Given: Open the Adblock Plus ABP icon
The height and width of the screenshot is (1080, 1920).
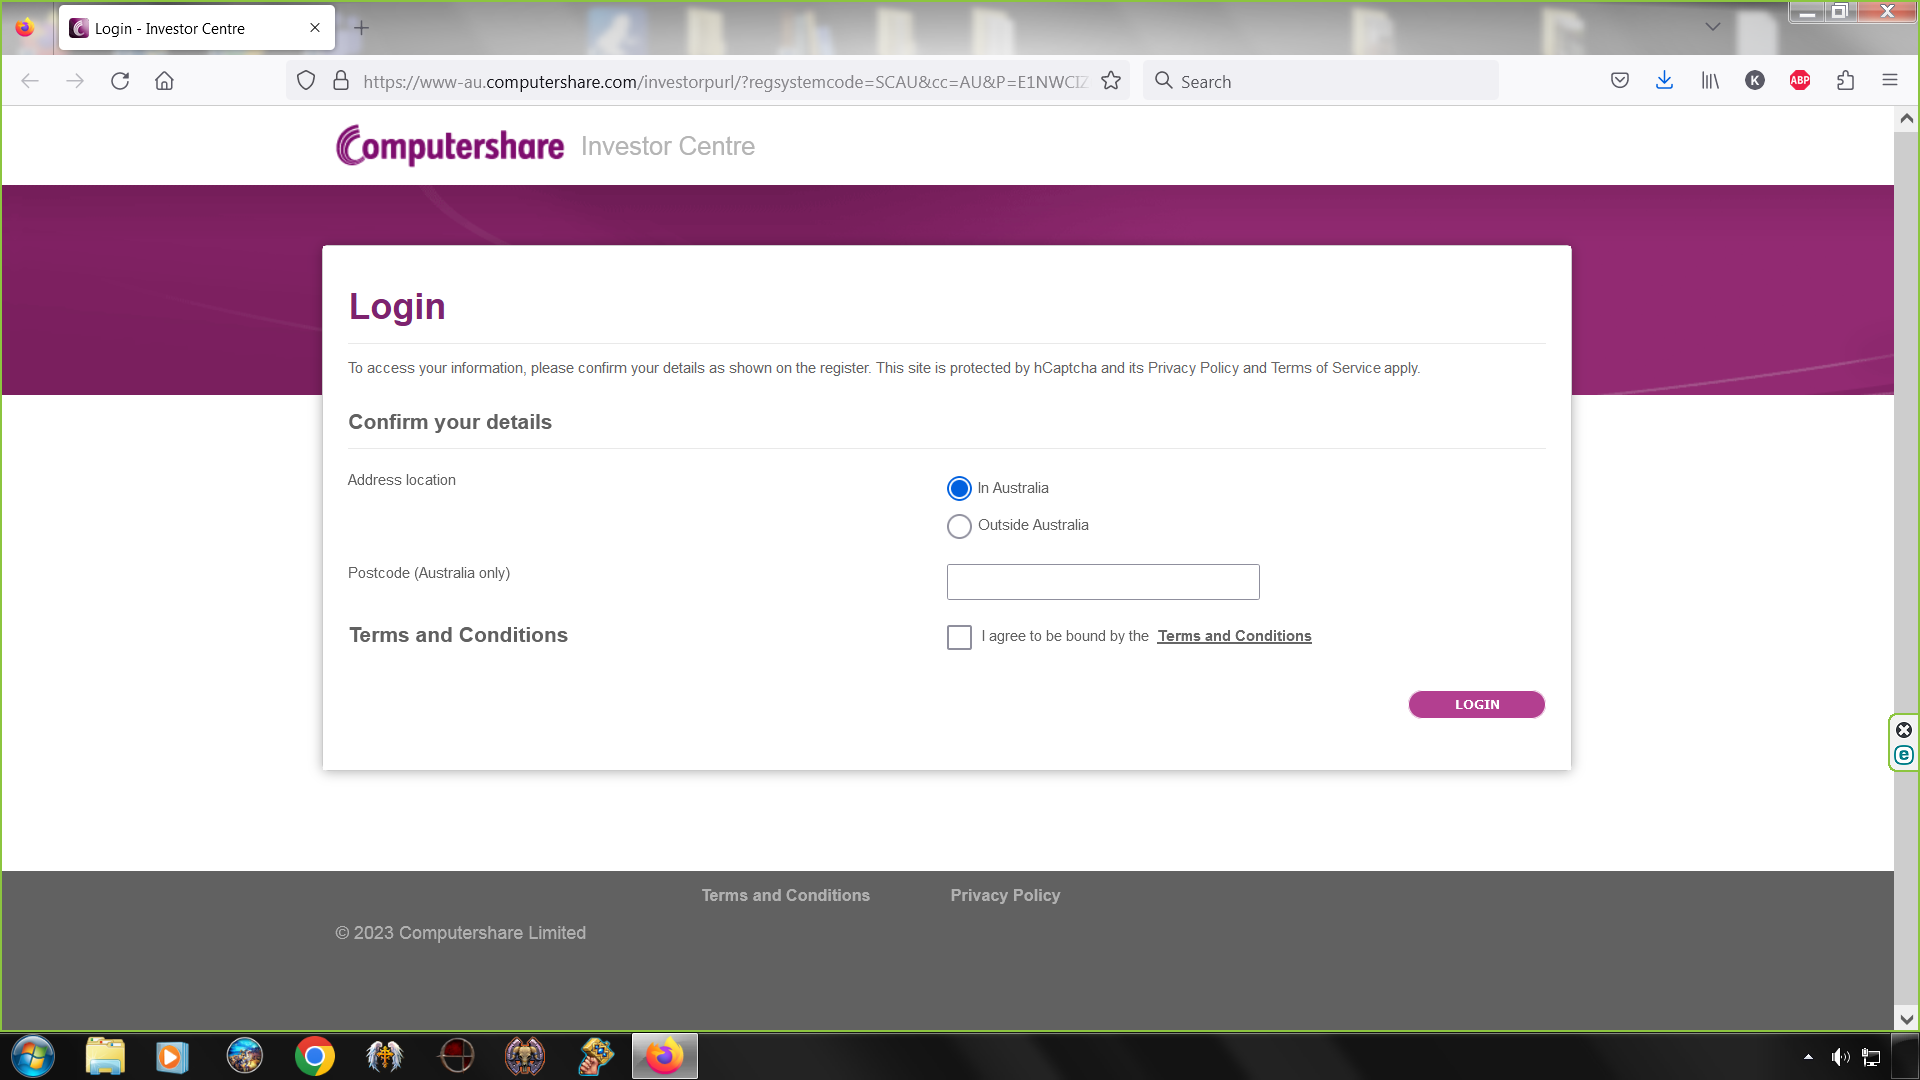Looking at the screenshot, I should click(x=1800, y=81).
